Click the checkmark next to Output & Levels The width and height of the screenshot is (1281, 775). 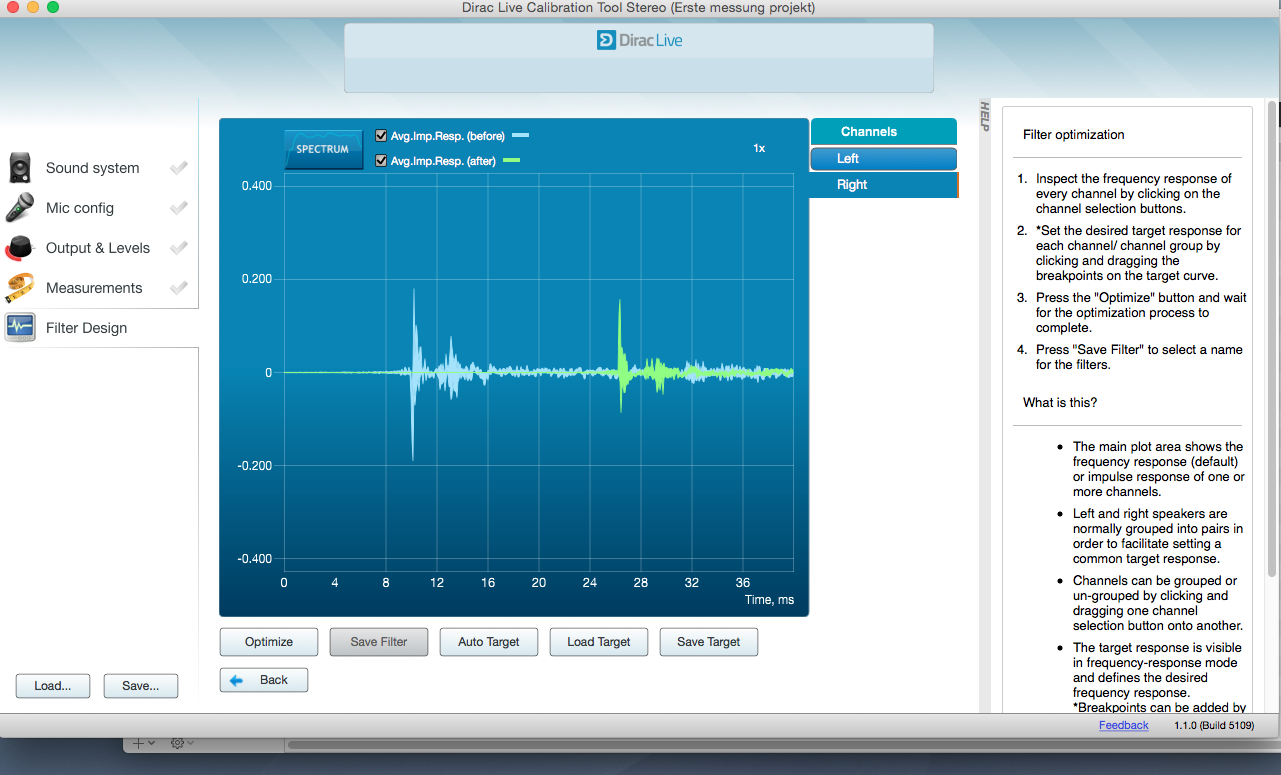point(179,248)
